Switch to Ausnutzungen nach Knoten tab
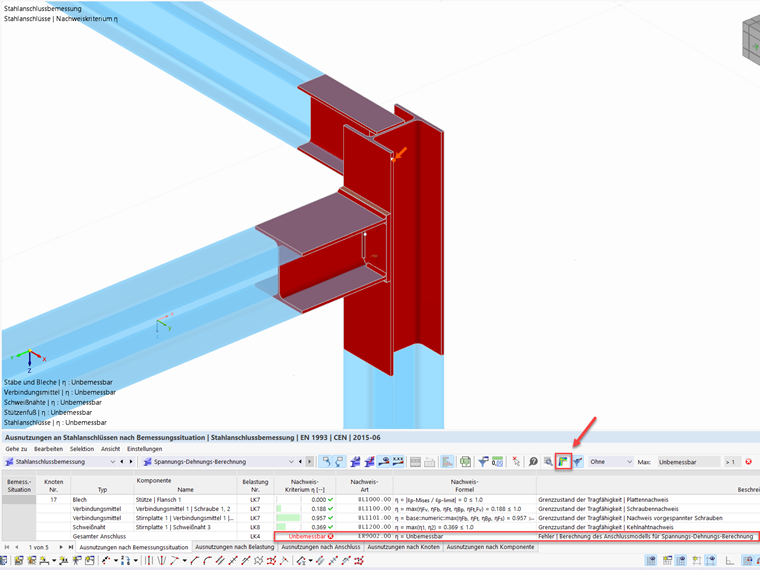The height and width of the screenshot is (570, 760). point(403,547)
